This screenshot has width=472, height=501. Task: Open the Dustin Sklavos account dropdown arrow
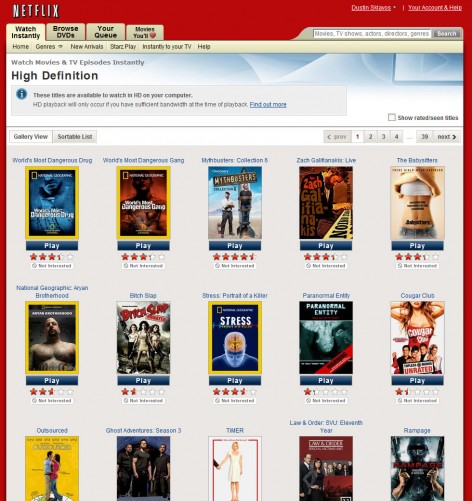[395, 7]
